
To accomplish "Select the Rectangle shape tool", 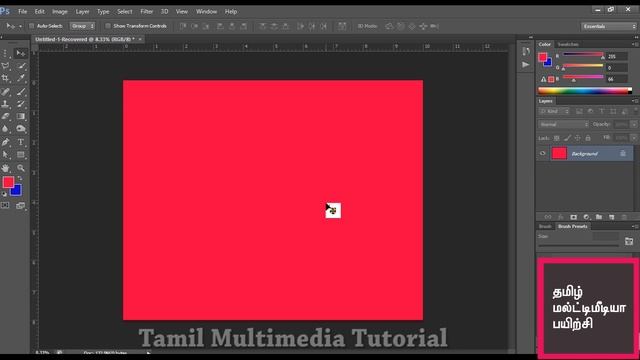I will pyautogui.click(x=21, y=155).
